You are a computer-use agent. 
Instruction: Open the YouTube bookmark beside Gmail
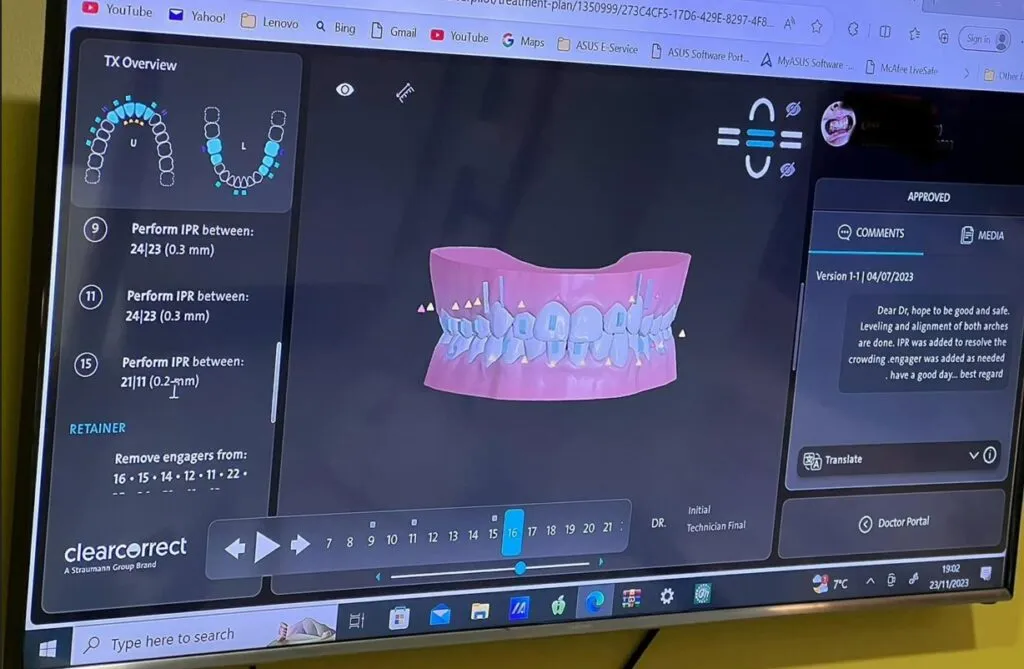point(459,37)
